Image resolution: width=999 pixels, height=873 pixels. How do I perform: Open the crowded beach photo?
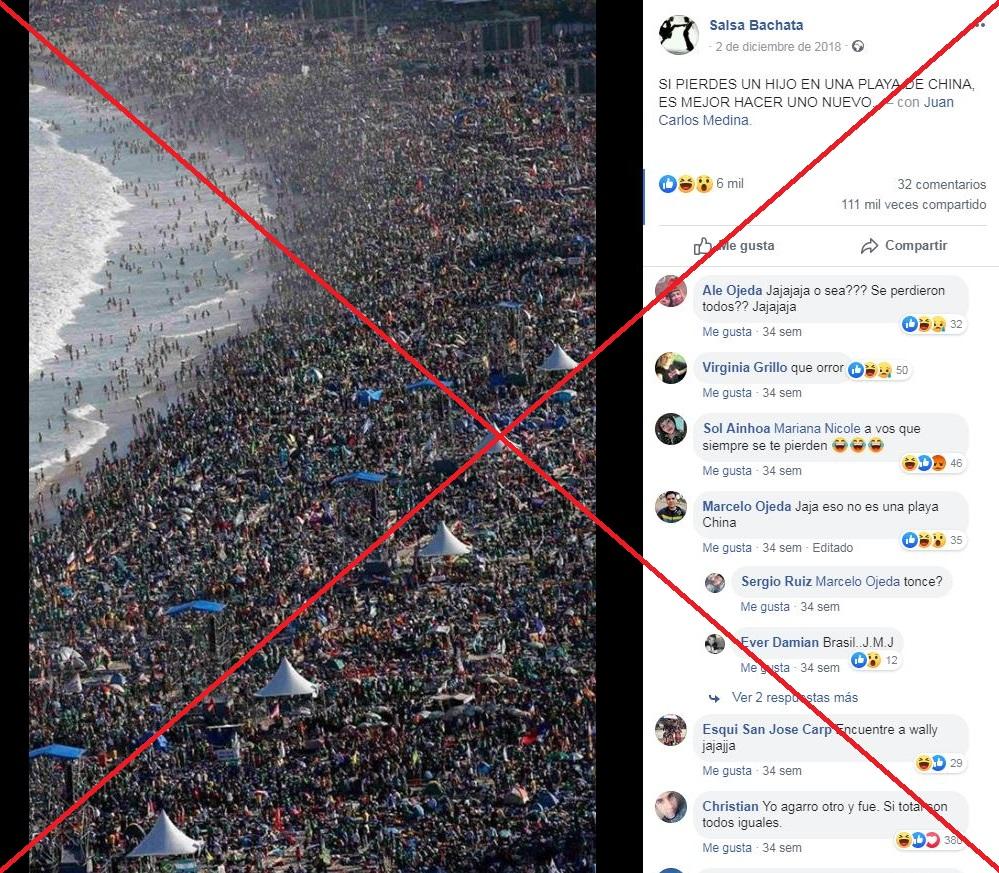coord(312,436)
